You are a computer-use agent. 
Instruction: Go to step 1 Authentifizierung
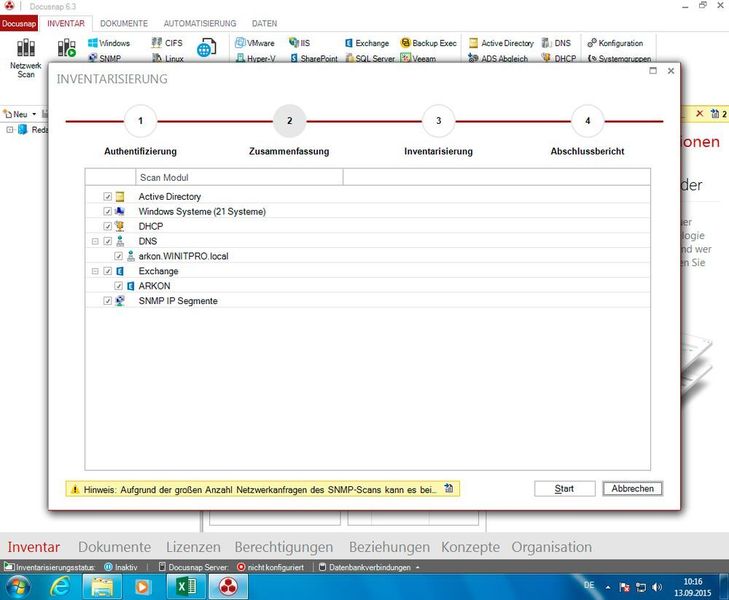140,121
